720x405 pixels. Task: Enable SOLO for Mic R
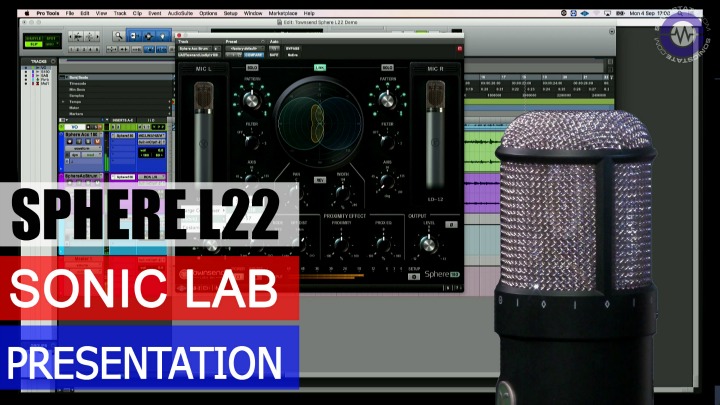(x=387, y=68)
